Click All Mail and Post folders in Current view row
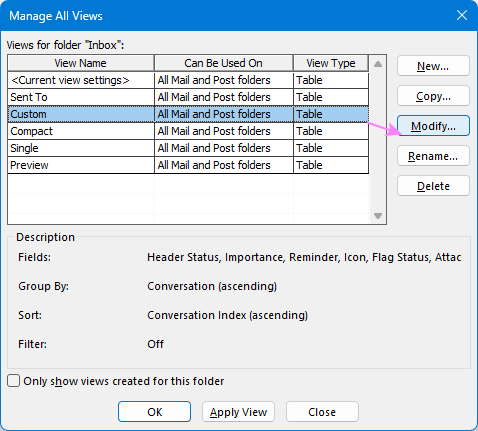Viewport: 478px width, 431px height. coord(224,80)
